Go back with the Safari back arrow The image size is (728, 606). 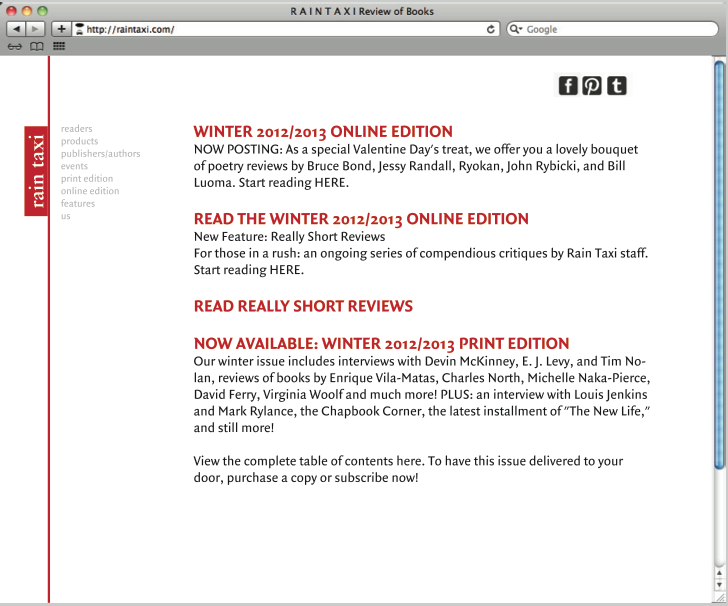16,29
